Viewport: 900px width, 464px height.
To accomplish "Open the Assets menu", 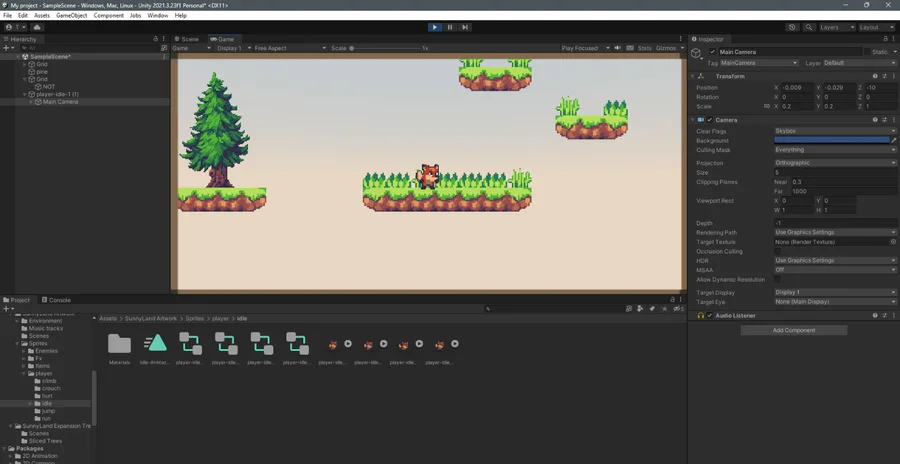I will click(x=42, y=16).
